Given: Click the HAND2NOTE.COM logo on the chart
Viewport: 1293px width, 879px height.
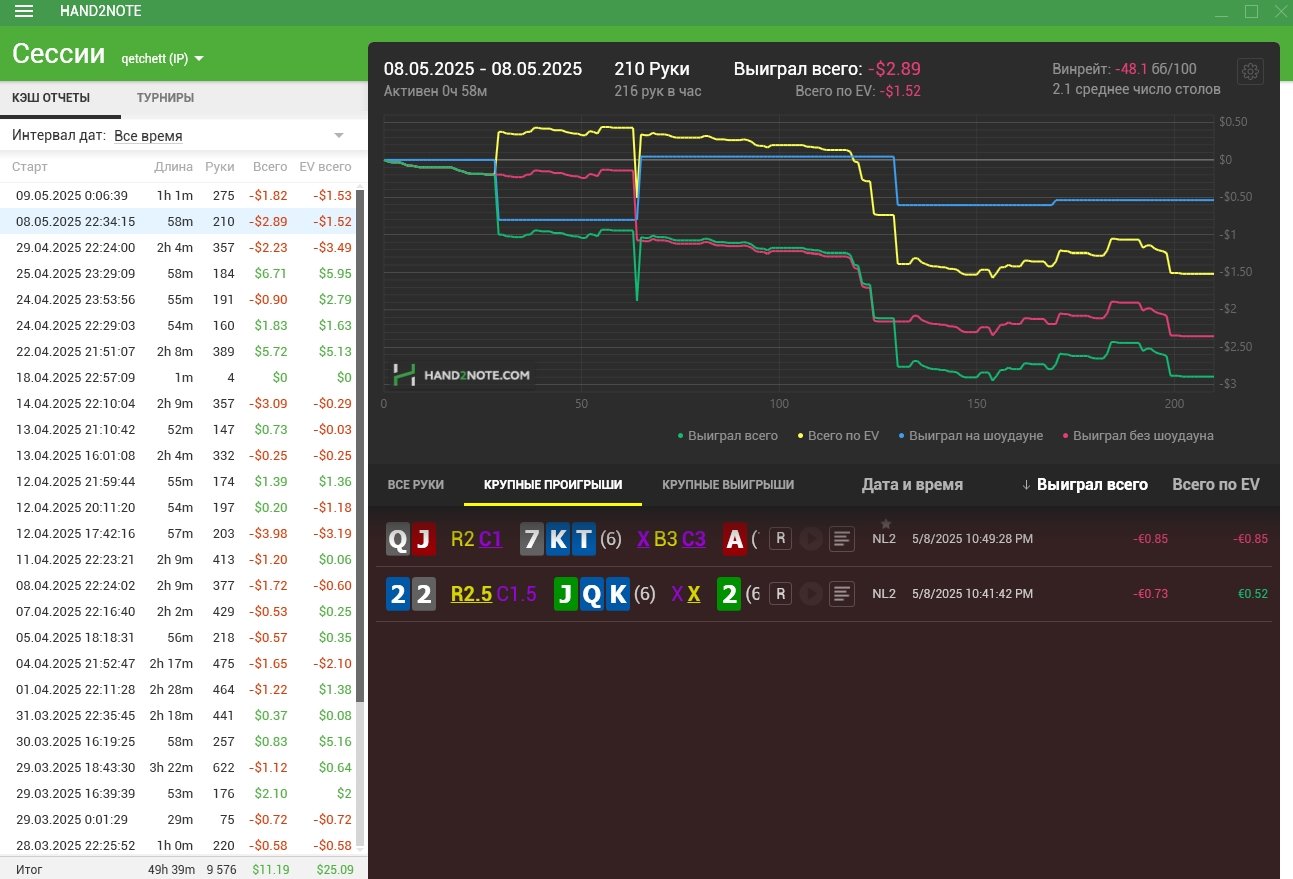Looking at the screenshot, I should [x=462, y=376].
